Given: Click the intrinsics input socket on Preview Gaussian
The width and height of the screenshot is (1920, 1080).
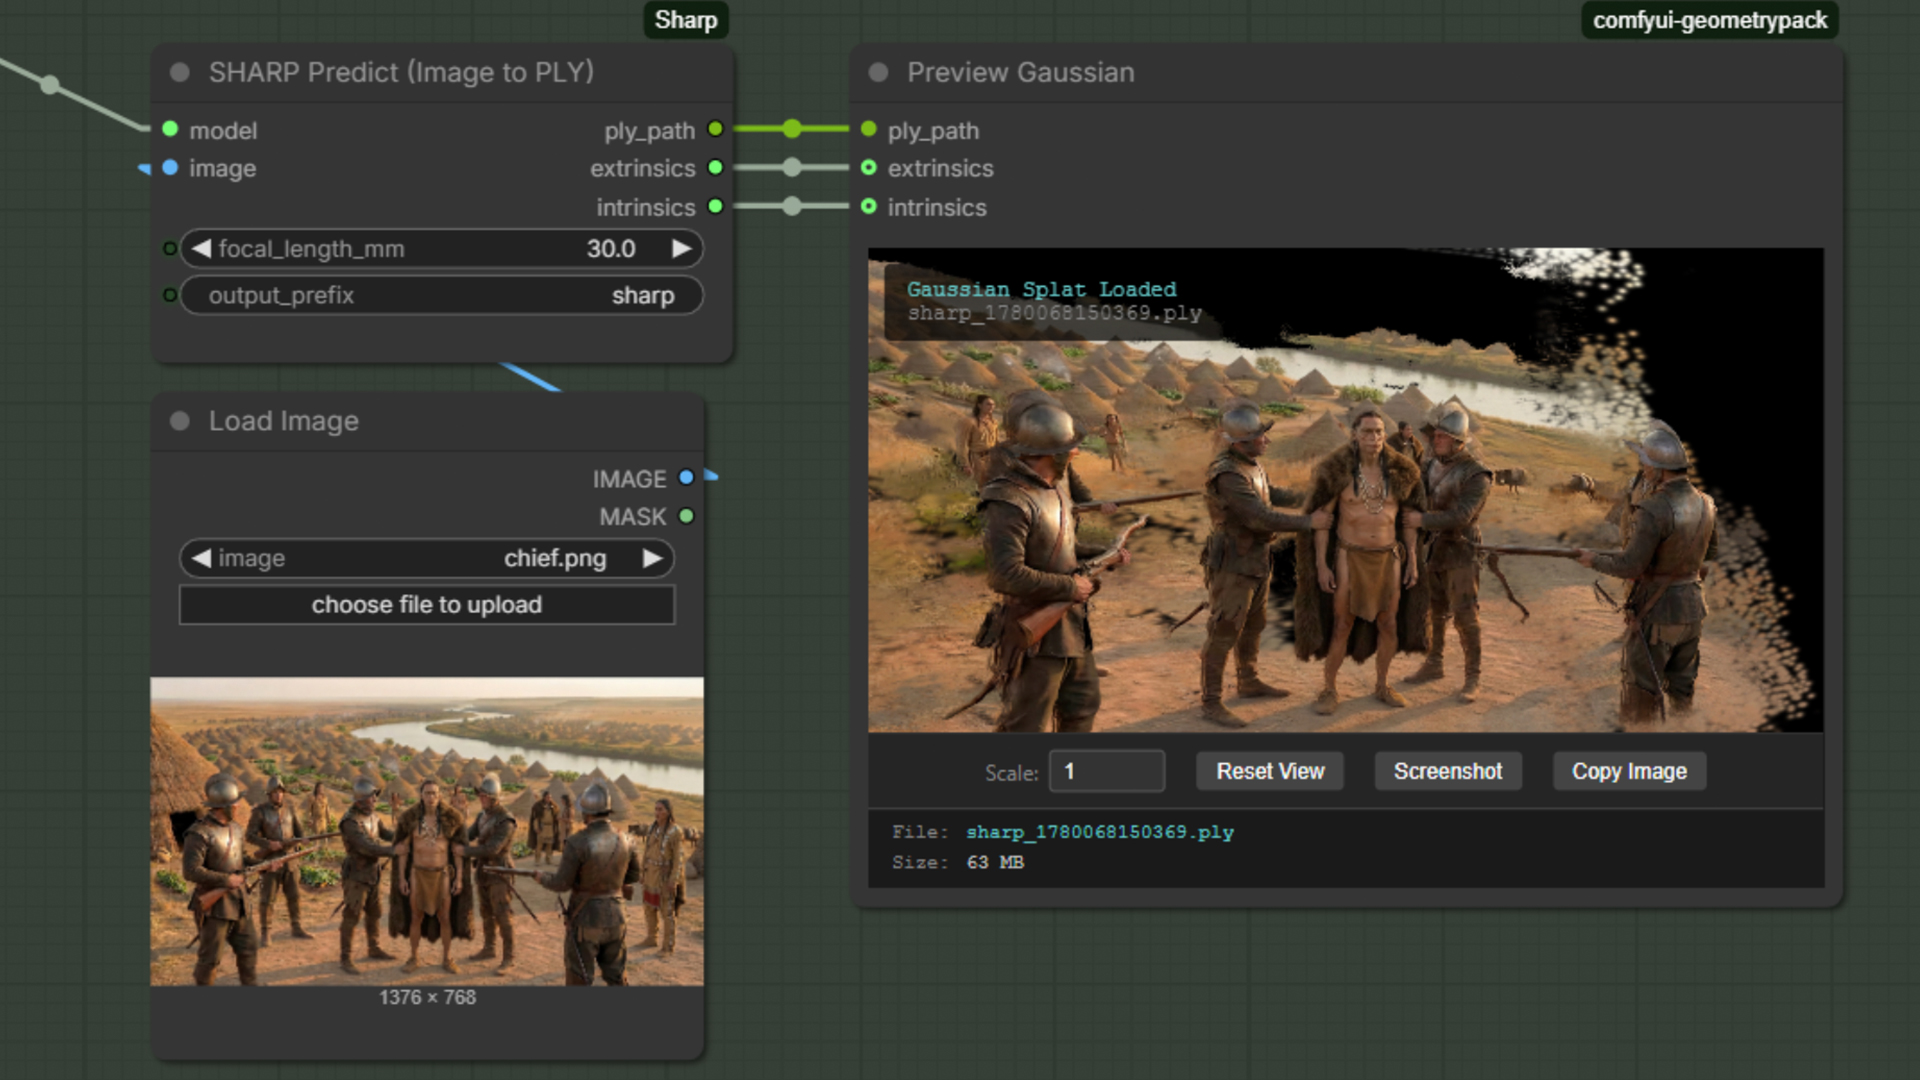Looking at the screenshot, I should point(868,206).
